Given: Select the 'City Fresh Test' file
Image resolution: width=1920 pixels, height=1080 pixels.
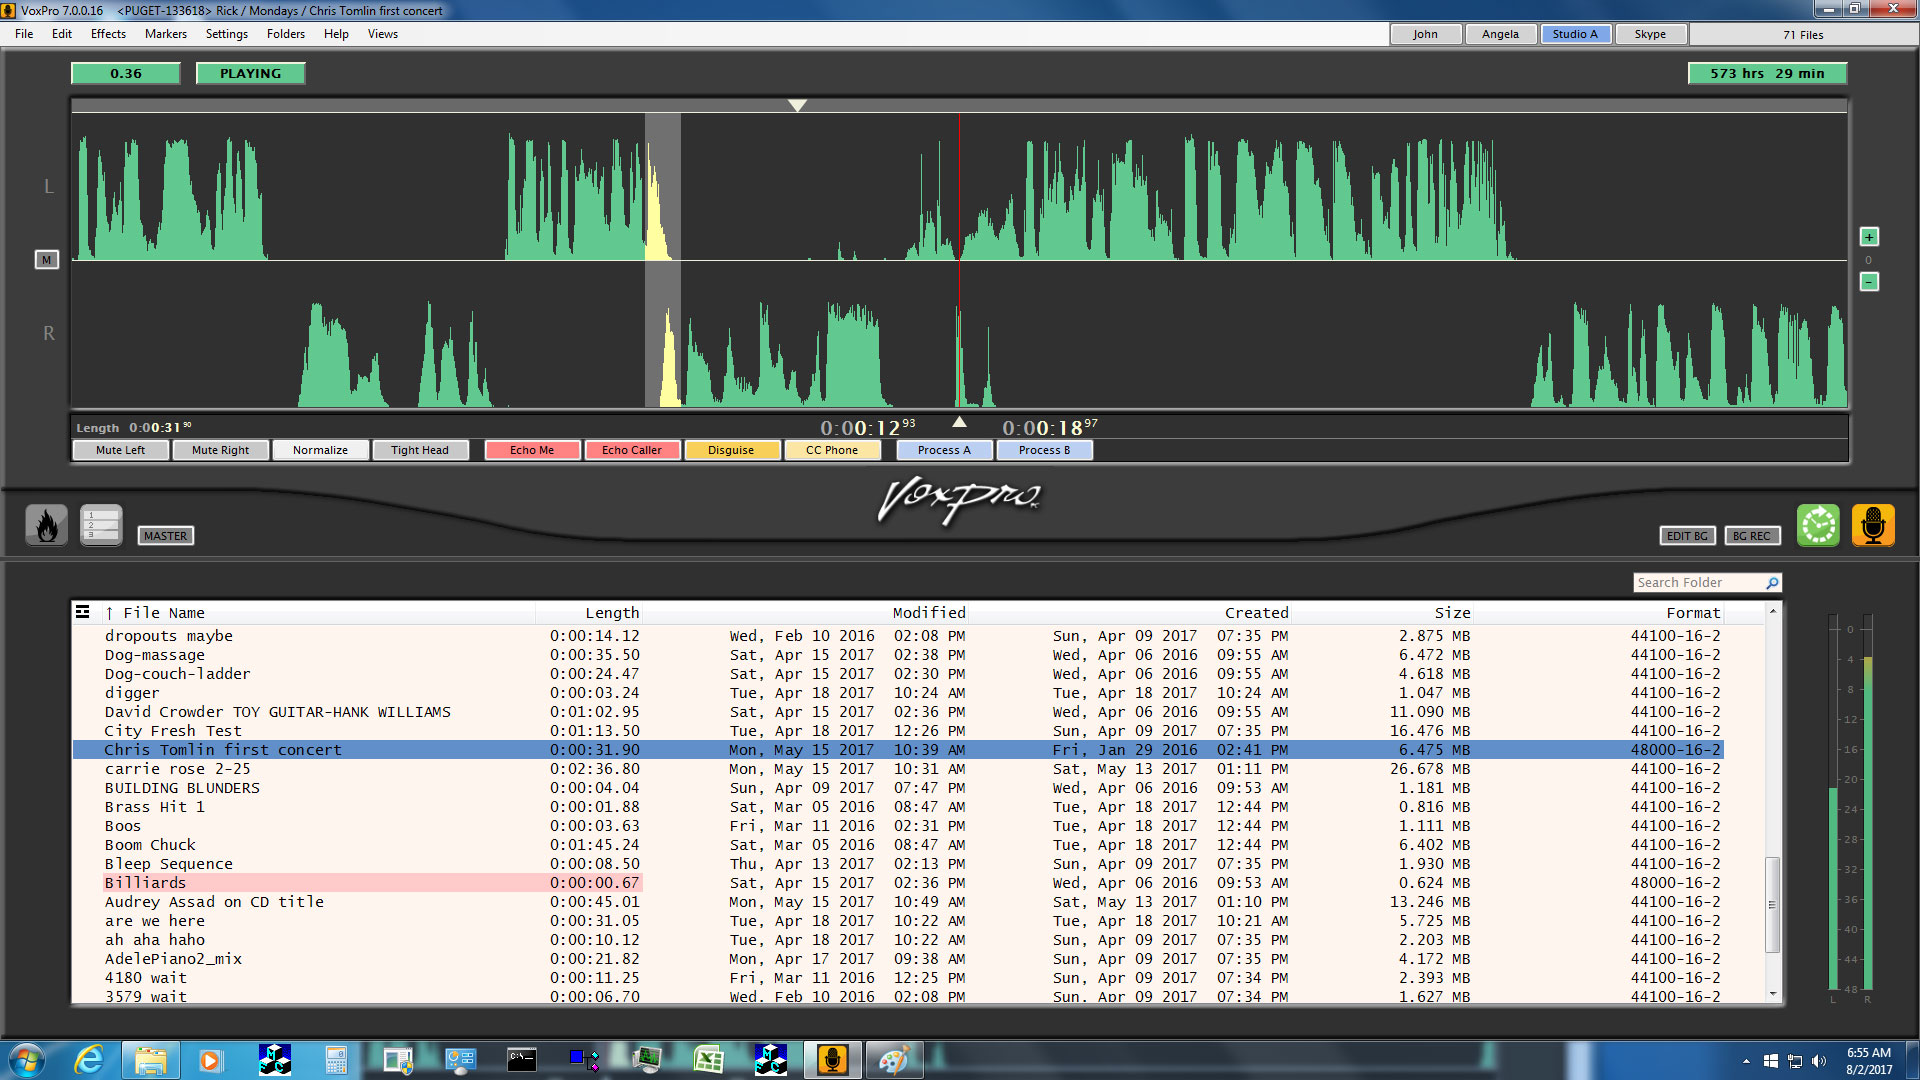Looking at the screenshot, I should coord(898,731).
